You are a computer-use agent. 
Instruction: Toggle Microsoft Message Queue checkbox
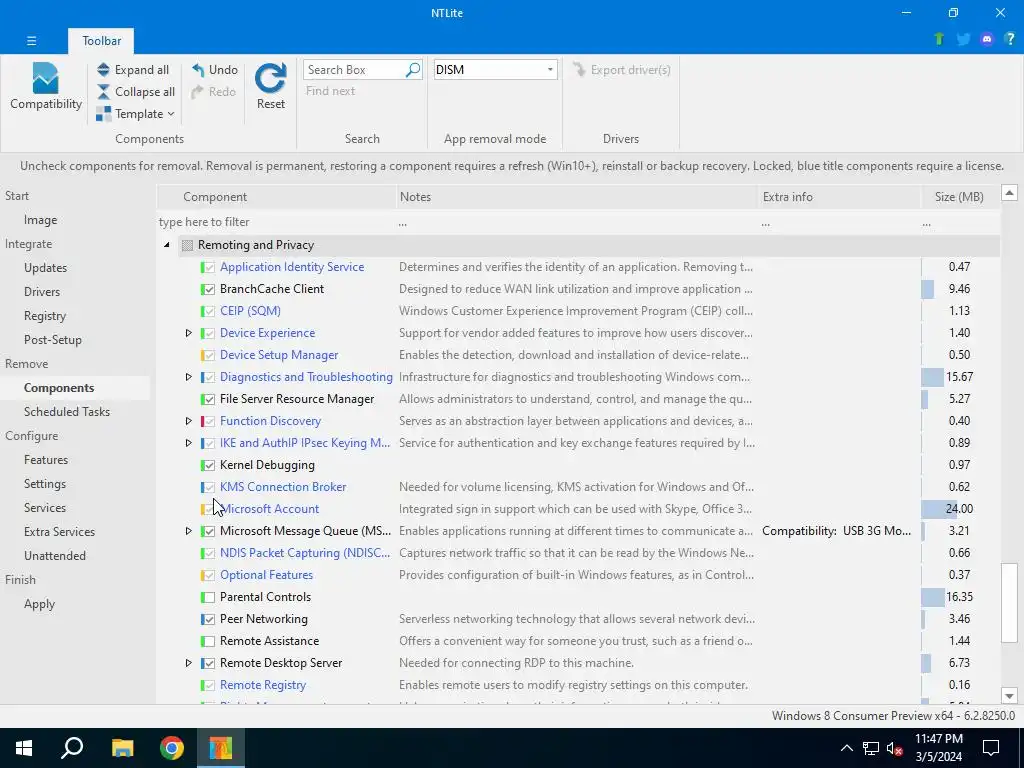[x=208, y=531]
